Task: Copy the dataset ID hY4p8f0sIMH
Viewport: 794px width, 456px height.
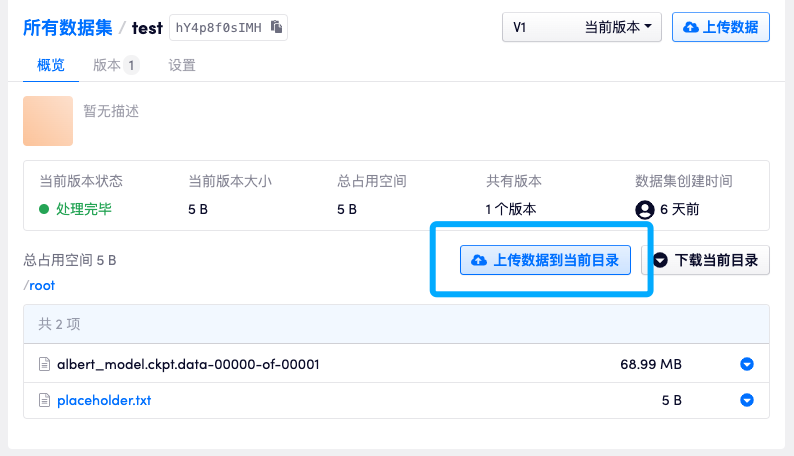Action: [x=276, y=27]
